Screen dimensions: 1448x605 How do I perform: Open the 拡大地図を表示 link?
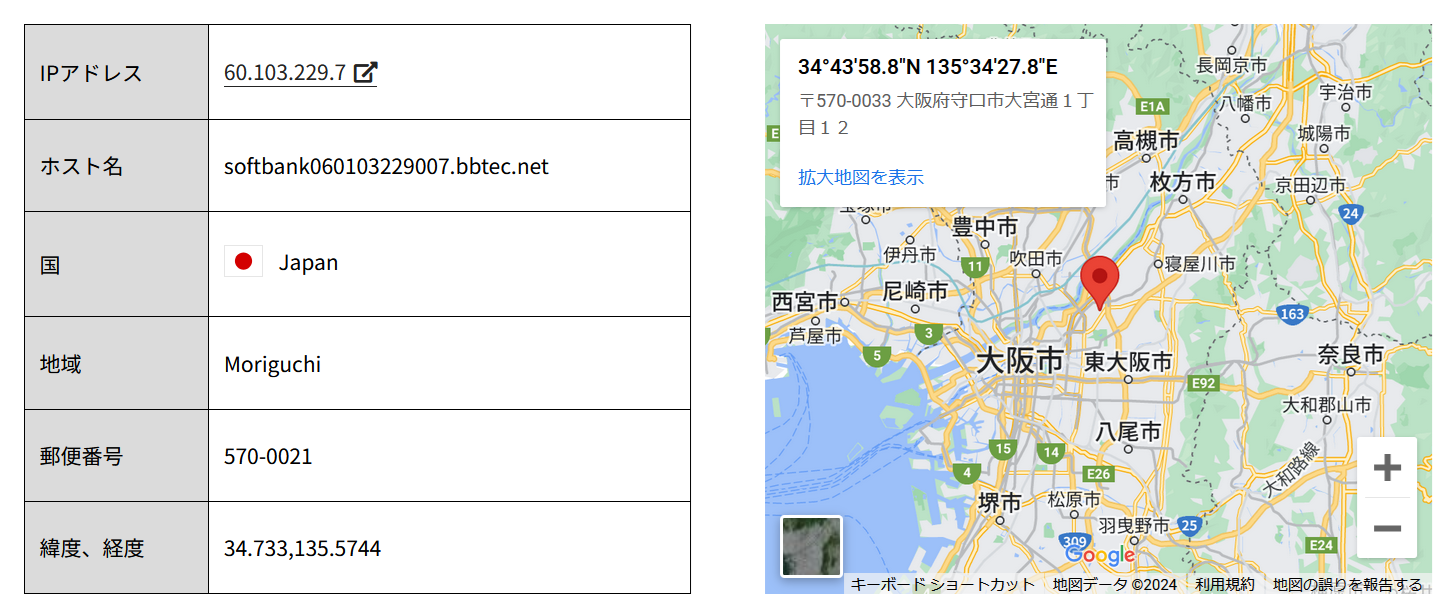click(x=861, y=177)
